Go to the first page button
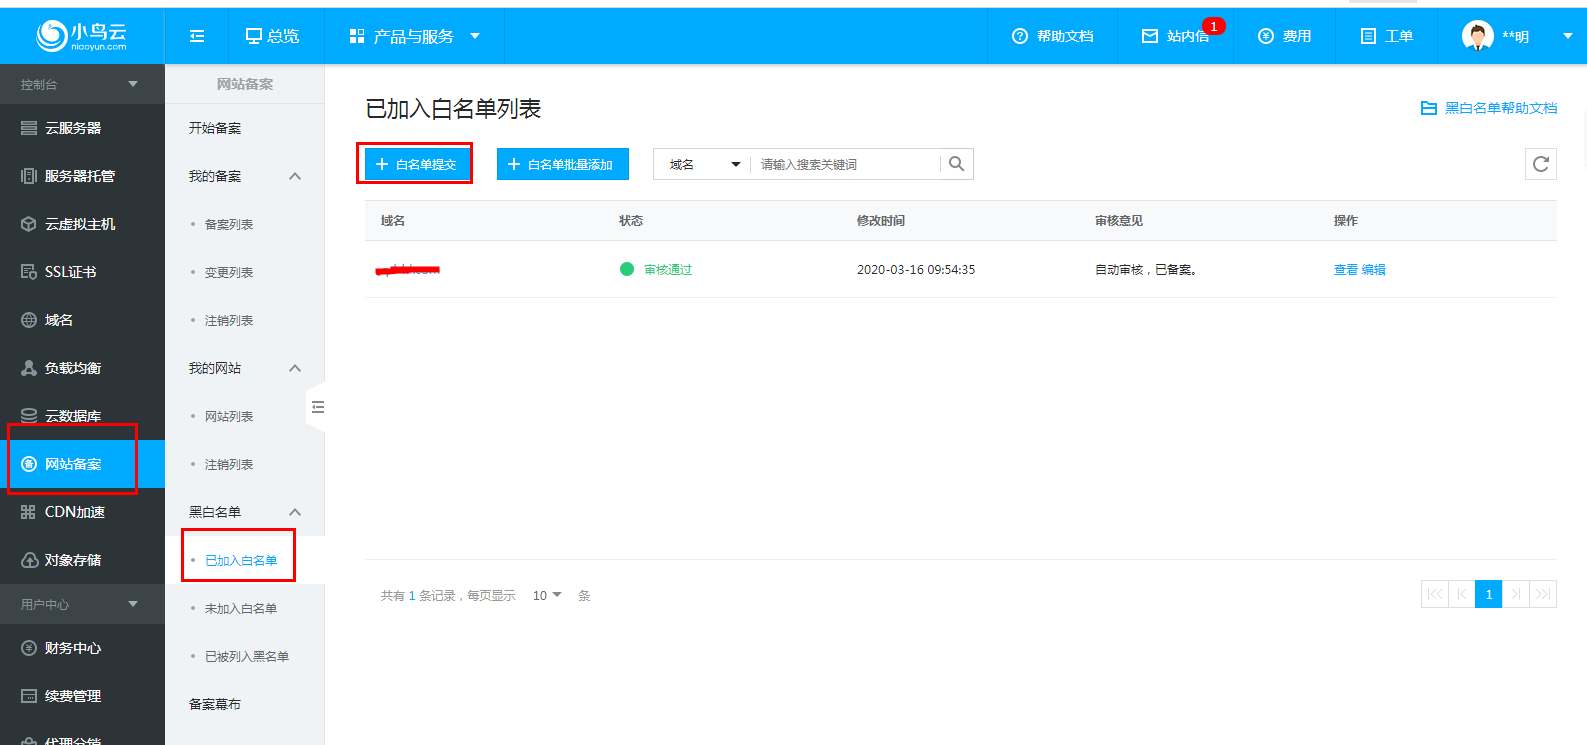Viewport: 1587px width, 745px height. 1435,594
